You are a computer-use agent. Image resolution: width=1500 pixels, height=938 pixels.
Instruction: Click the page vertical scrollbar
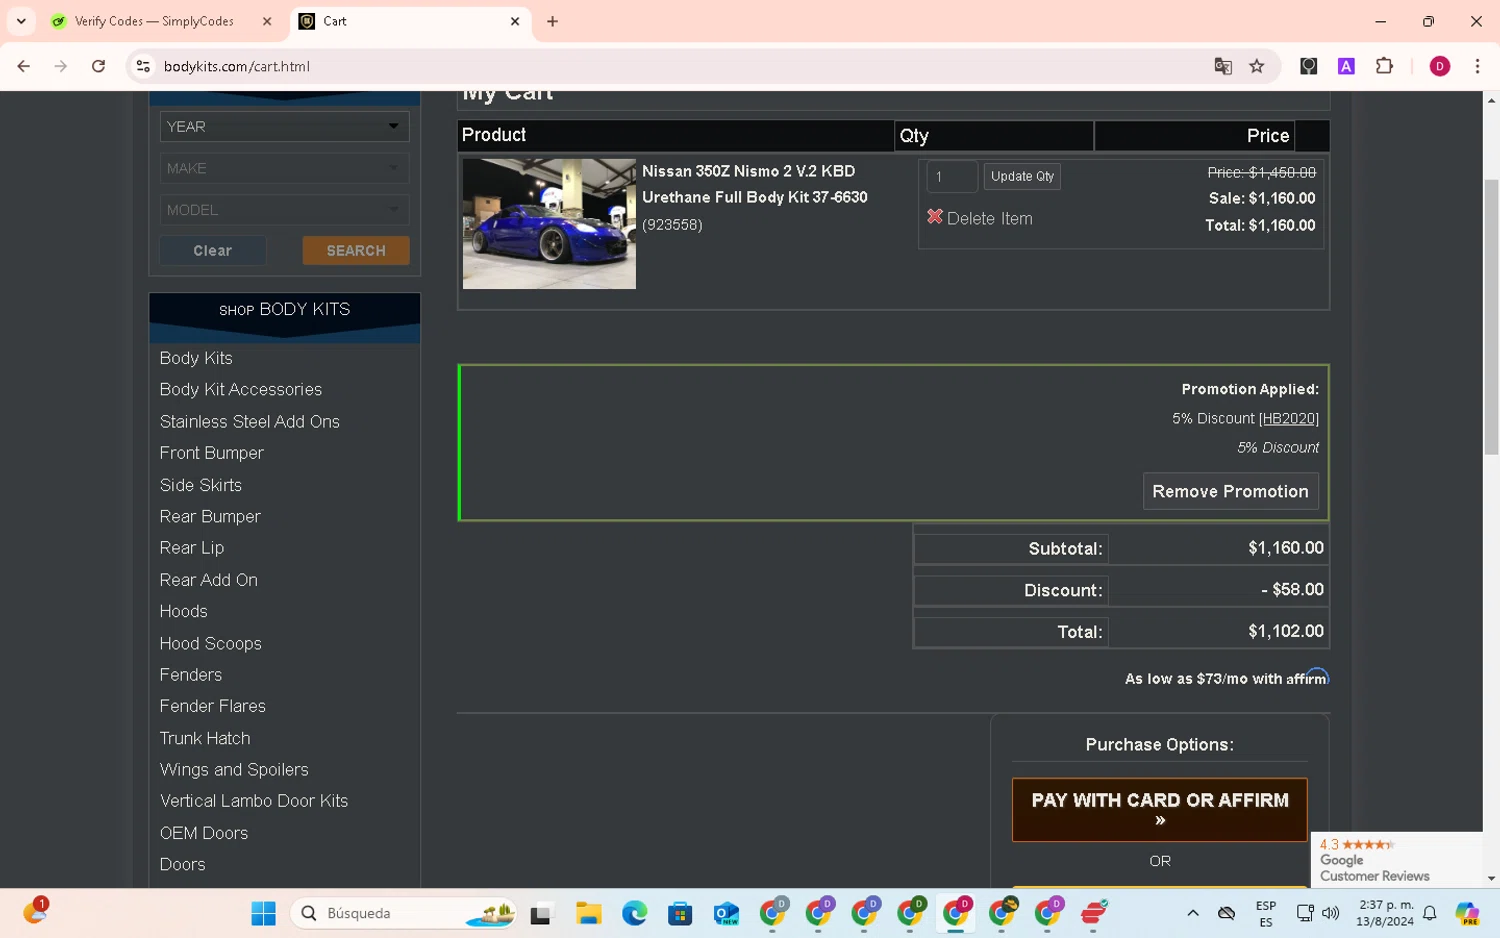pyautogui.click(x=1491, y=318)
